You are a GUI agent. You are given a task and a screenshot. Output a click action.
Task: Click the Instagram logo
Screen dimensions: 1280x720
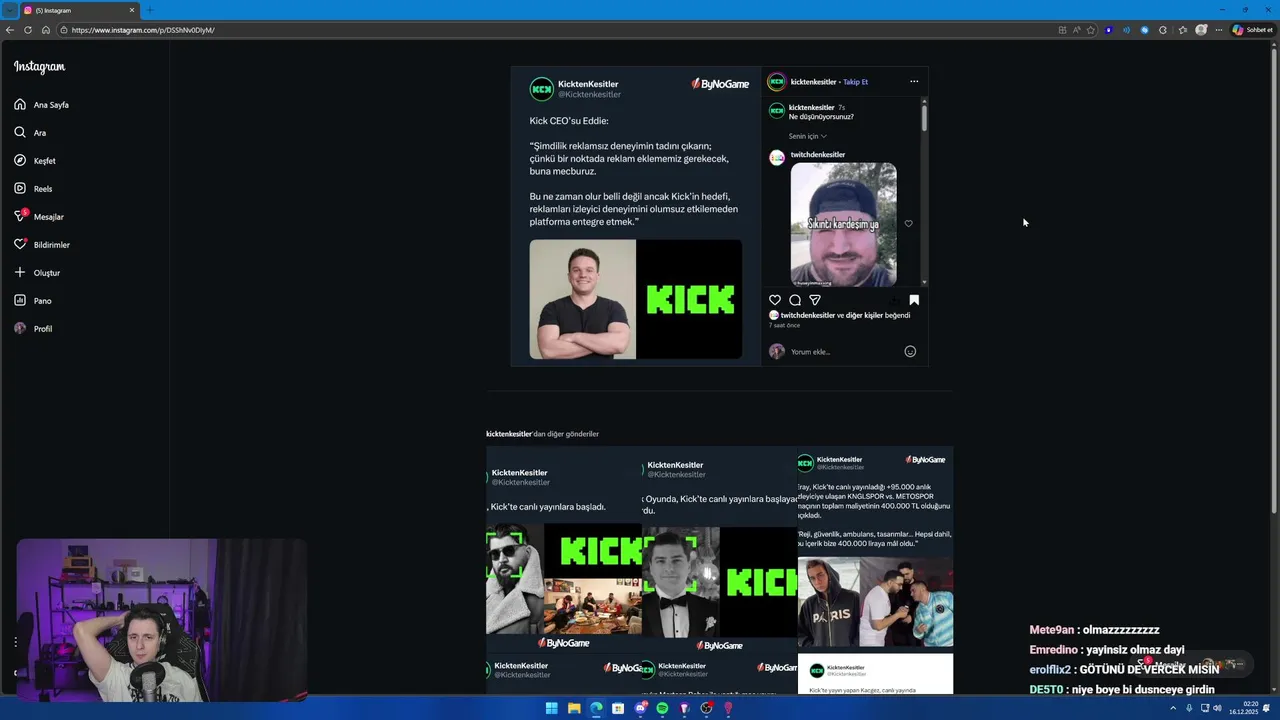pos(39,67)
